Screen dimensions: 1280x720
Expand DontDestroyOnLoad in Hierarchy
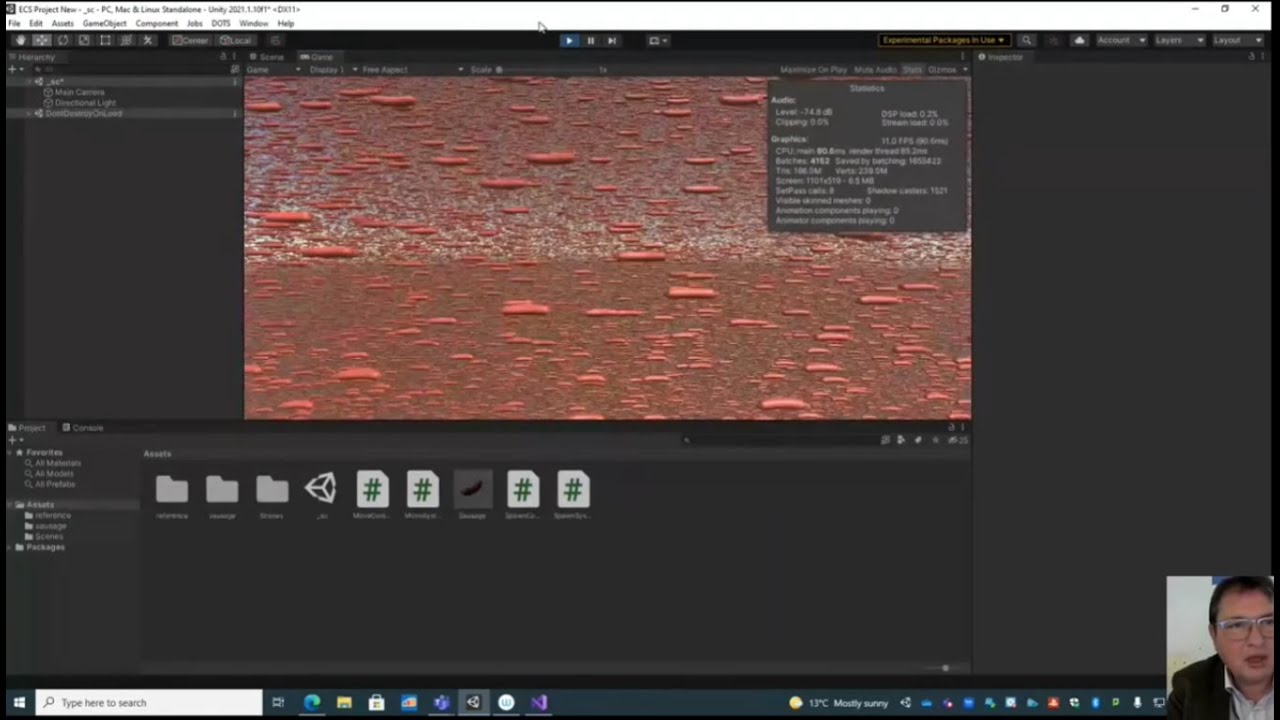click(28, 114)
